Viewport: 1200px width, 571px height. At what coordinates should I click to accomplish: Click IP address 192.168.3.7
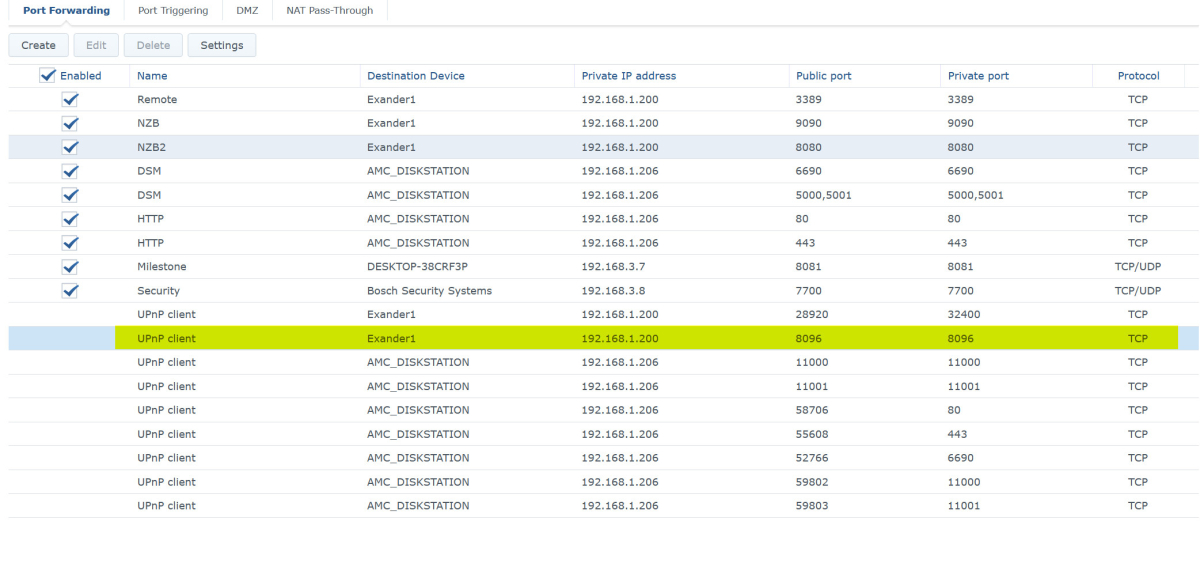(x=616, y=267)
